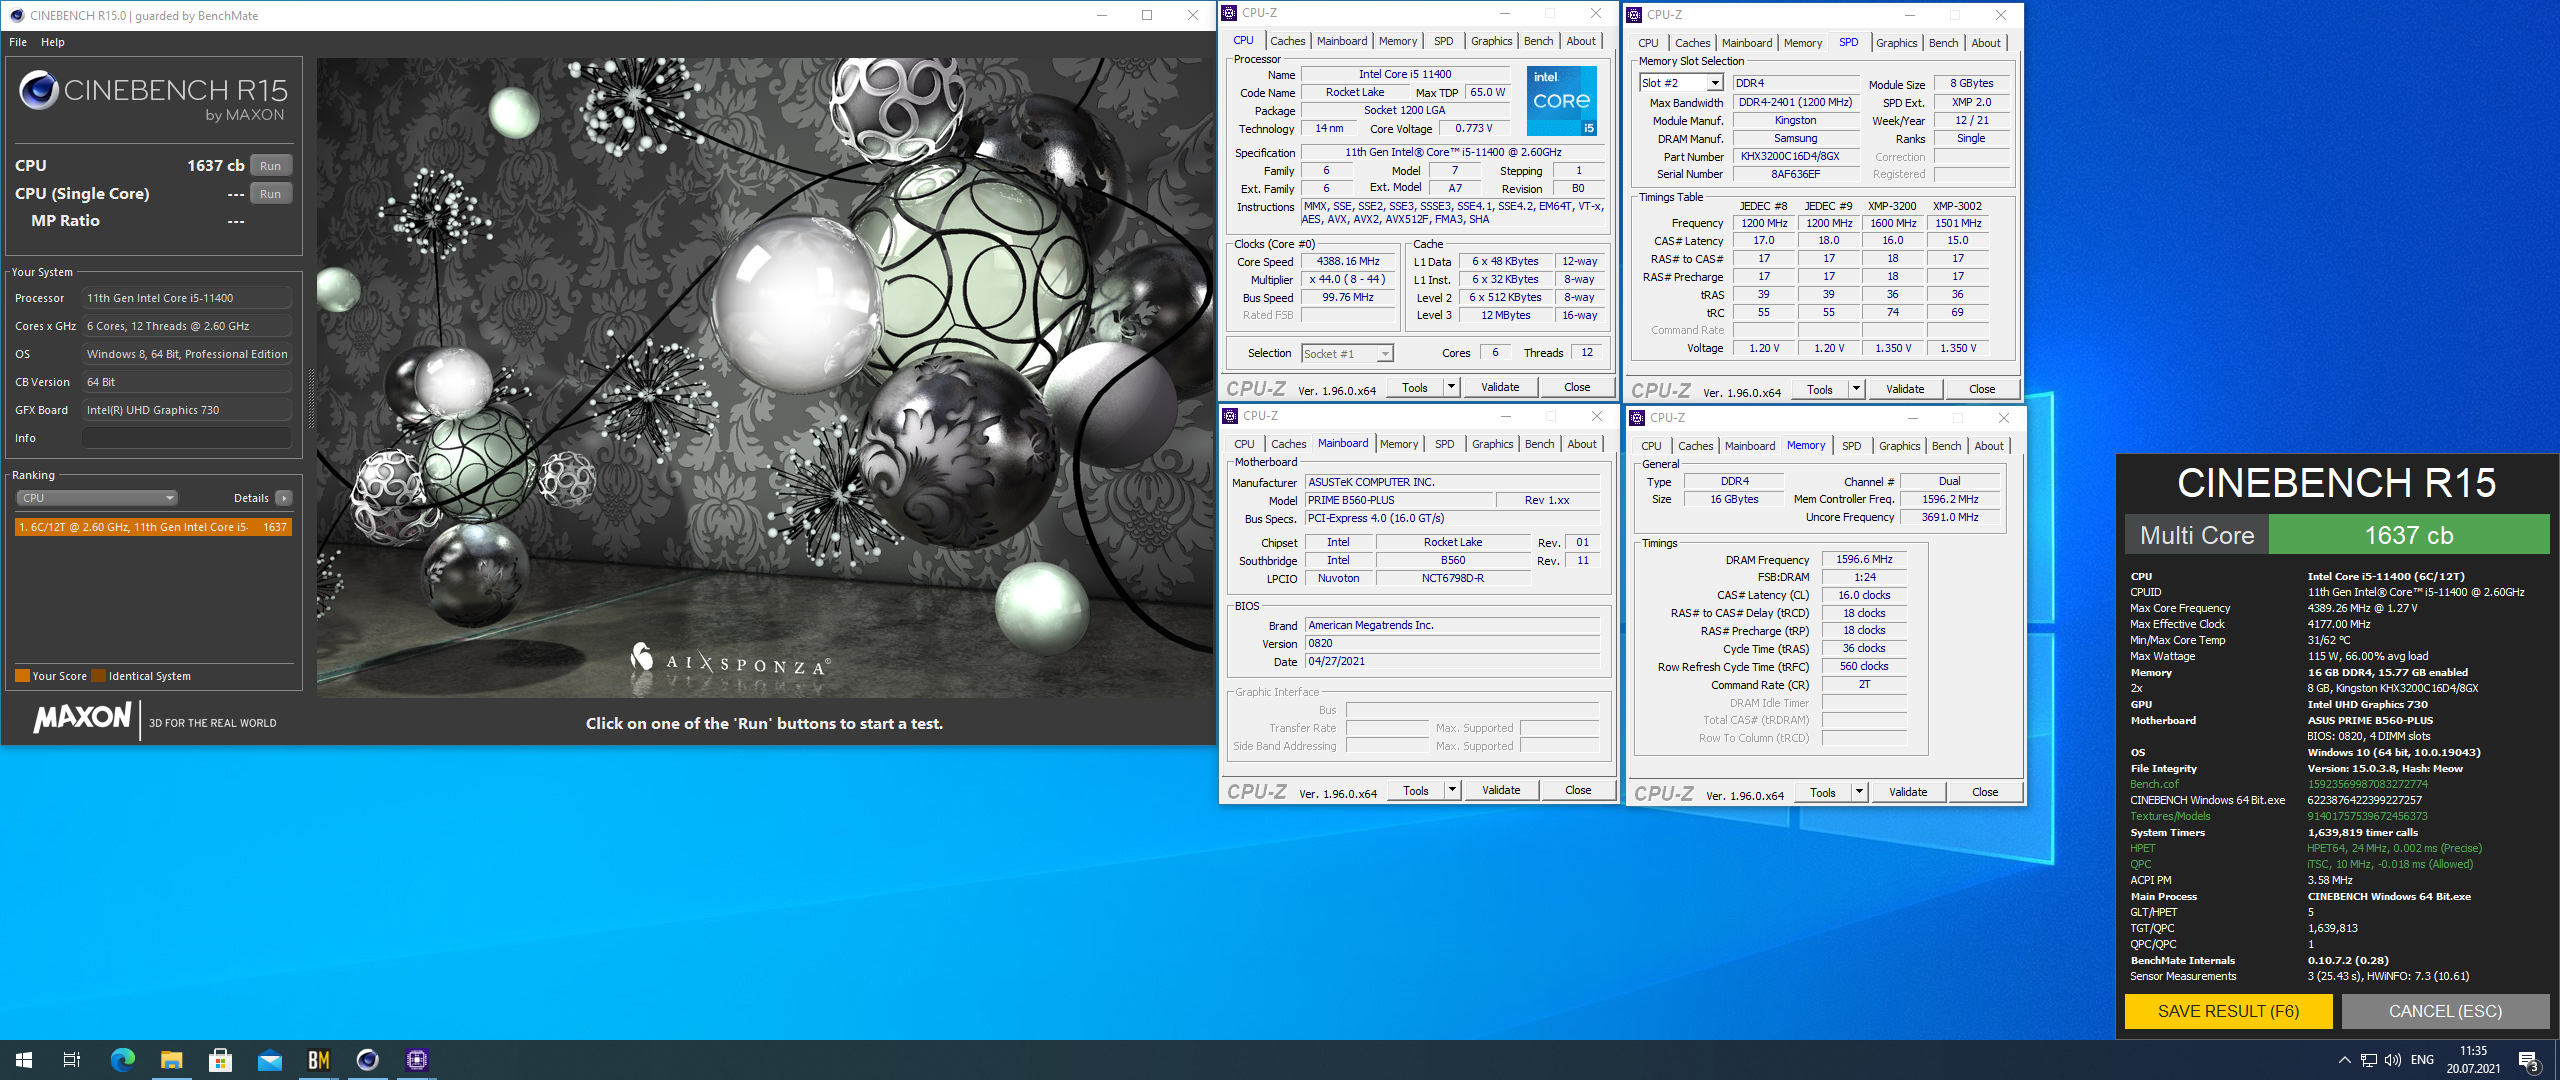Click the Details arrow icon in Ranking
The height and width of the screenshot is (1080, 2560).
[x=284, y=498]
